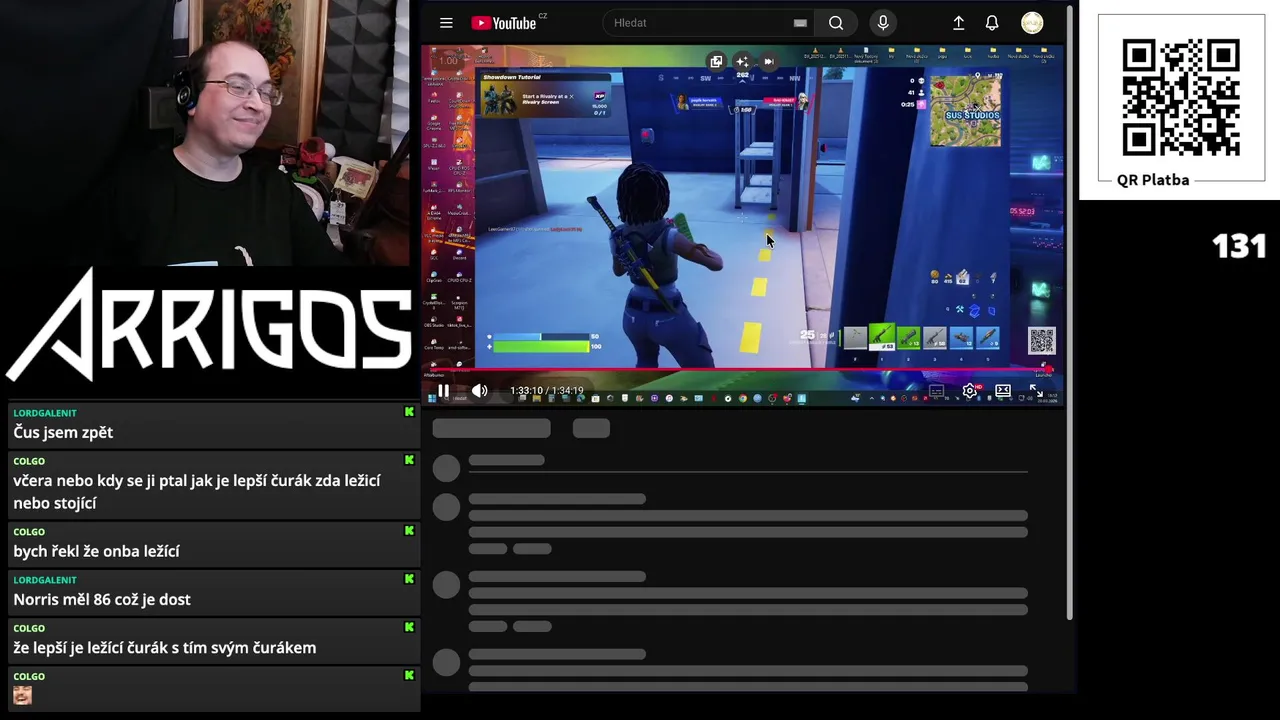Open the player settings gear
The image size is (1280, 720).
(970, 391)
